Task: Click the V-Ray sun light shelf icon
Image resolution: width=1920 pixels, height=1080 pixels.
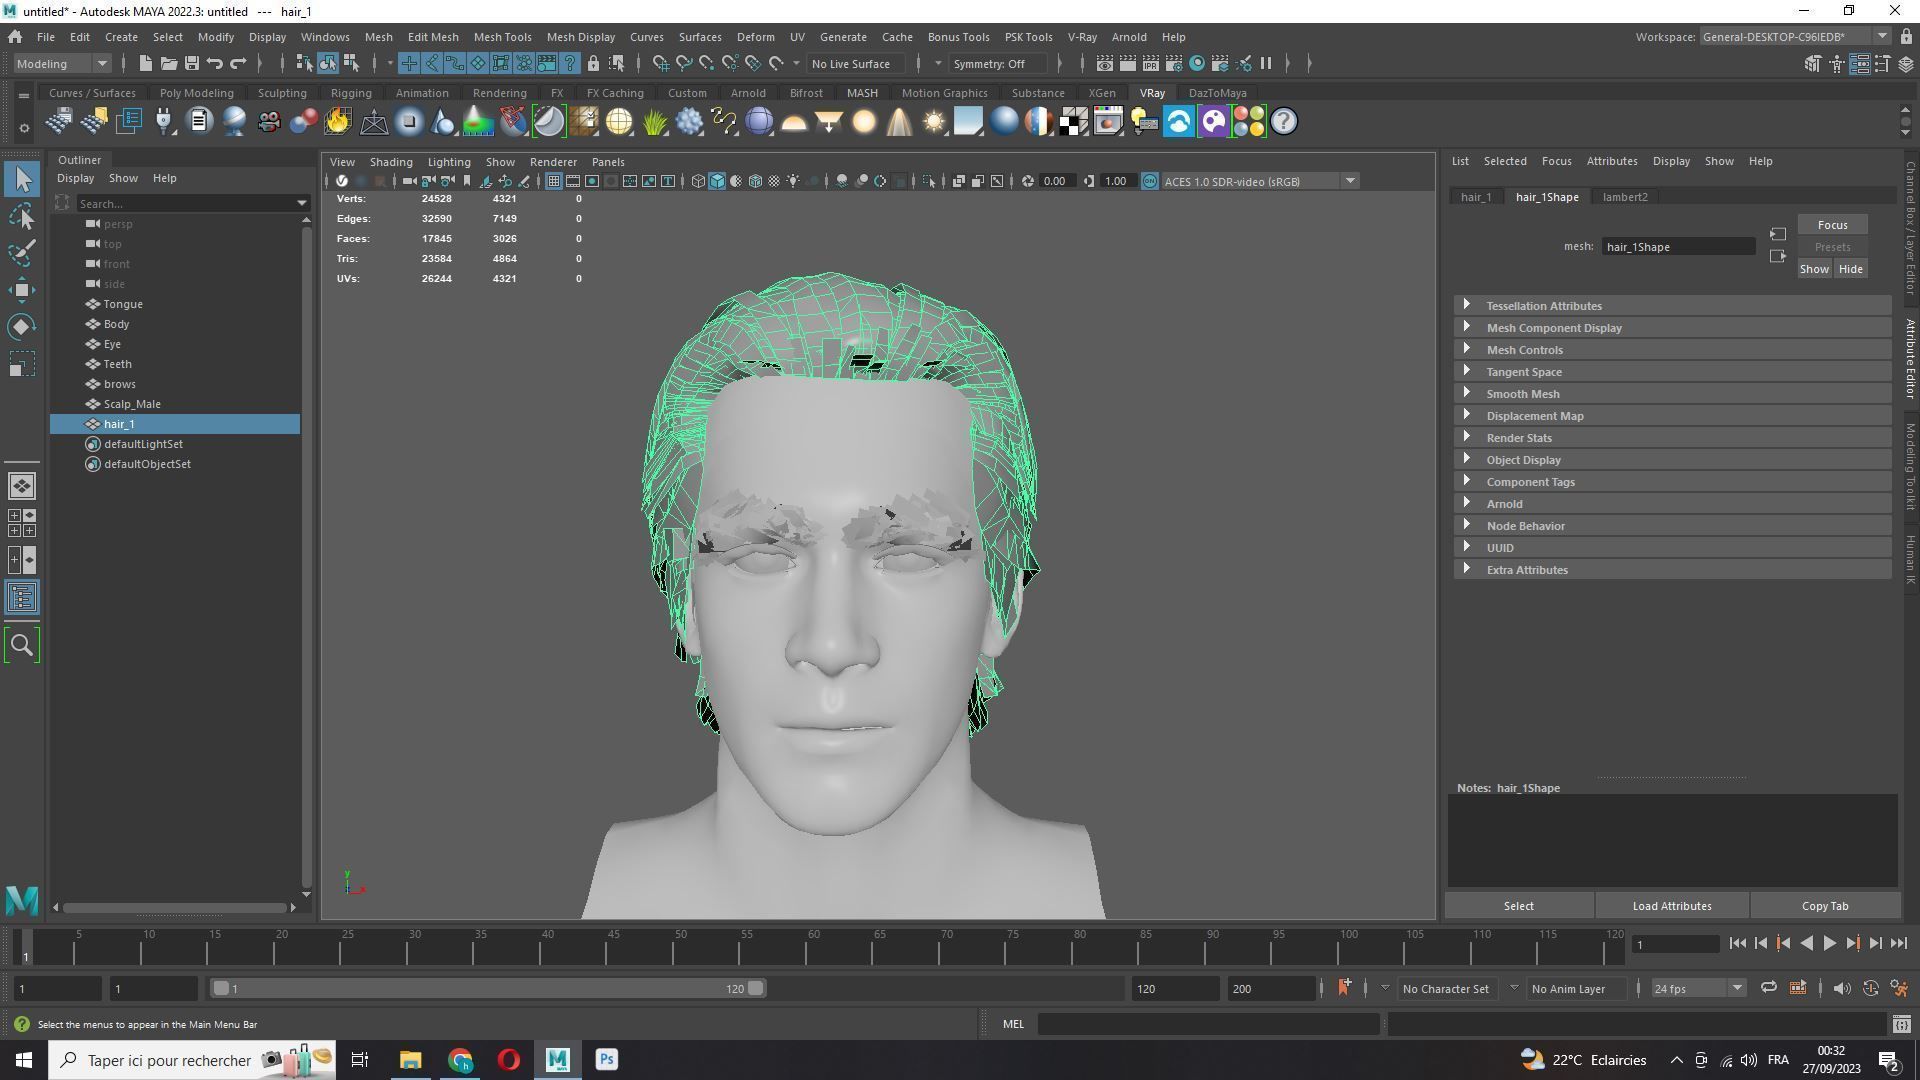Action: point(933,122)
